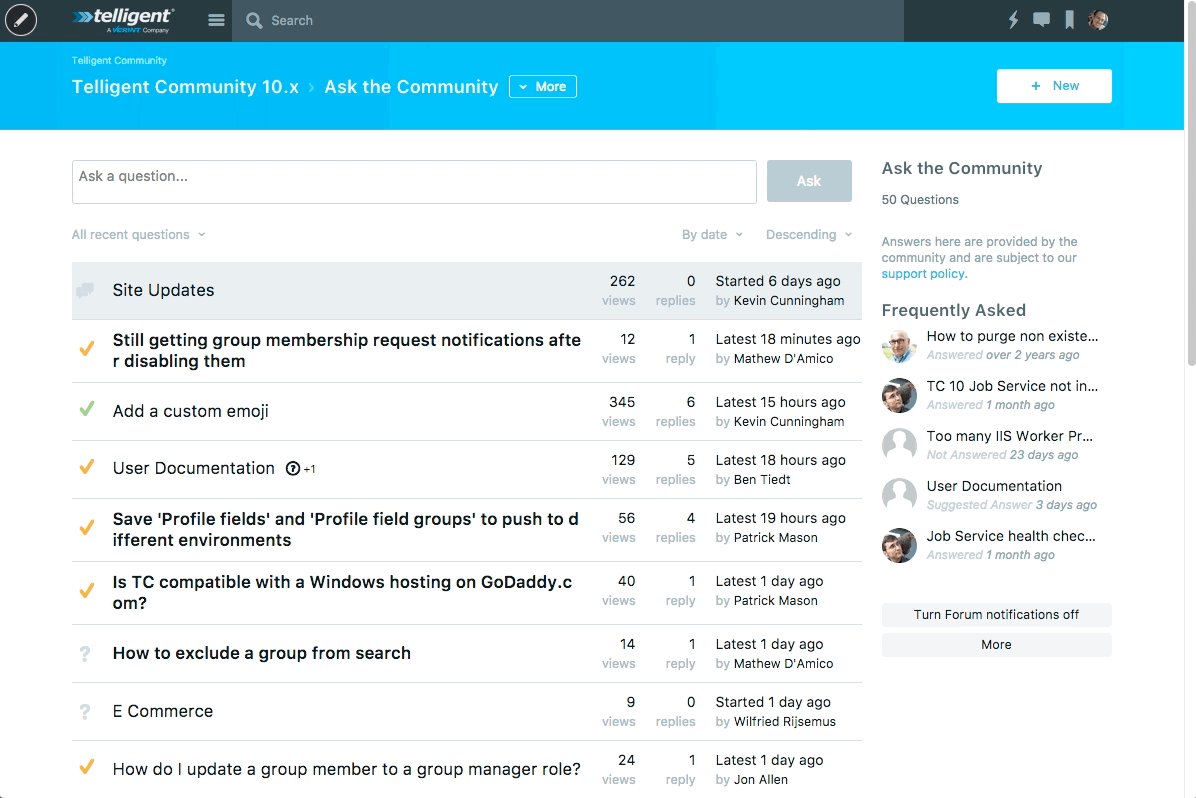Click question mark icon beside How to exclude a group
This screenshot has width=1196, height=798.
coord(85,654)
